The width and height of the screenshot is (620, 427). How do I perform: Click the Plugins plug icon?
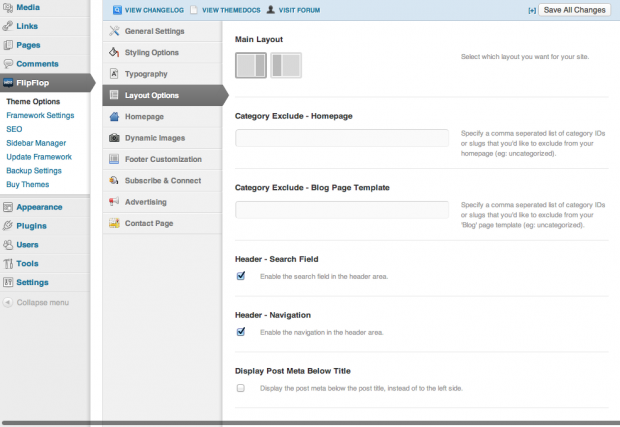tap(8, 226)
